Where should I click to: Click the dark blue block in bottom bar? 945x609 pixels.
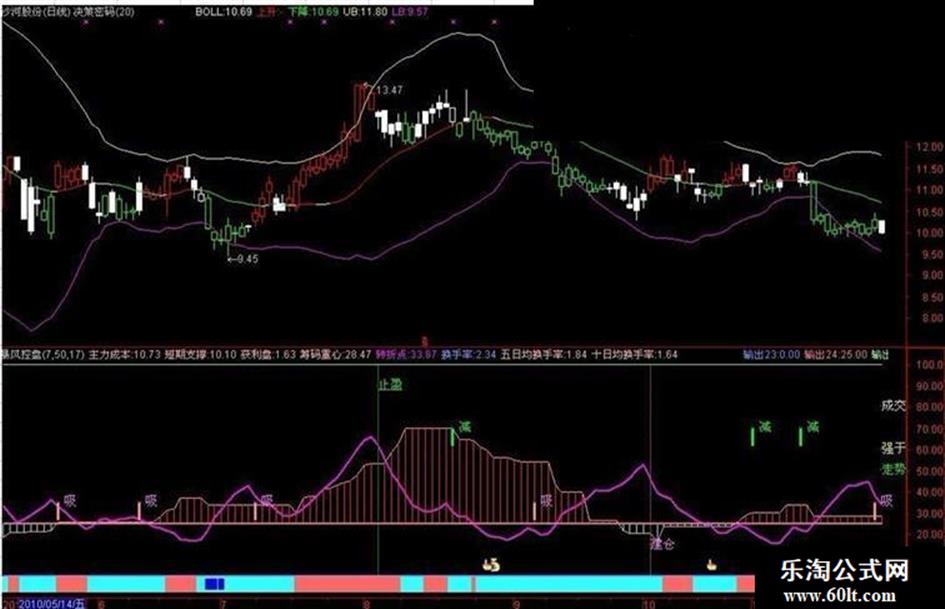pyautogui.click(x=215, y=584)
